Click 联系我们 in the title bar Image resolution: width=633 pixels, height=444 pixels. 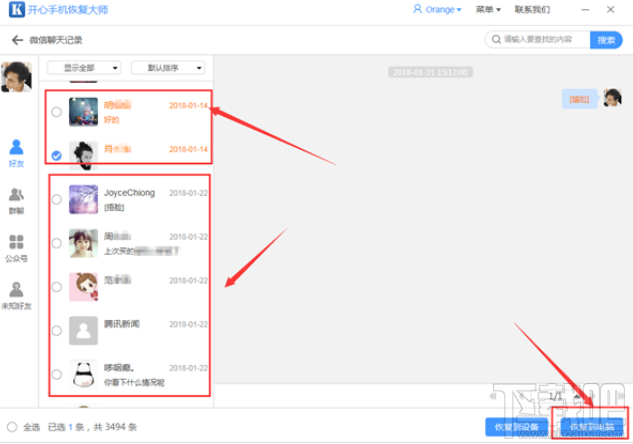[532, 9]
